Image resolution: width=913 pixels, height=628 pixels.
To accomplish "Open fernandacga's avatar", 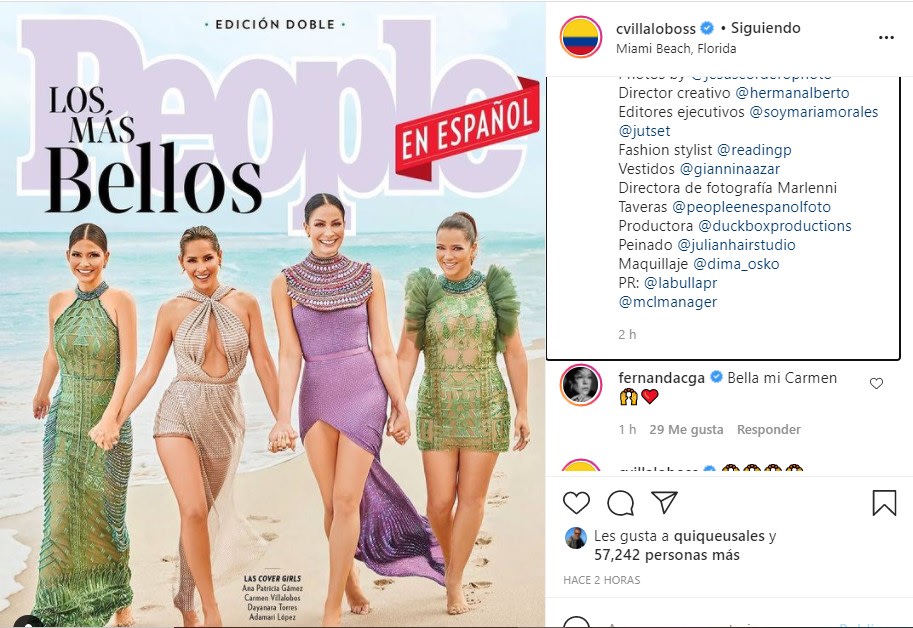I will tap(581, 385).
